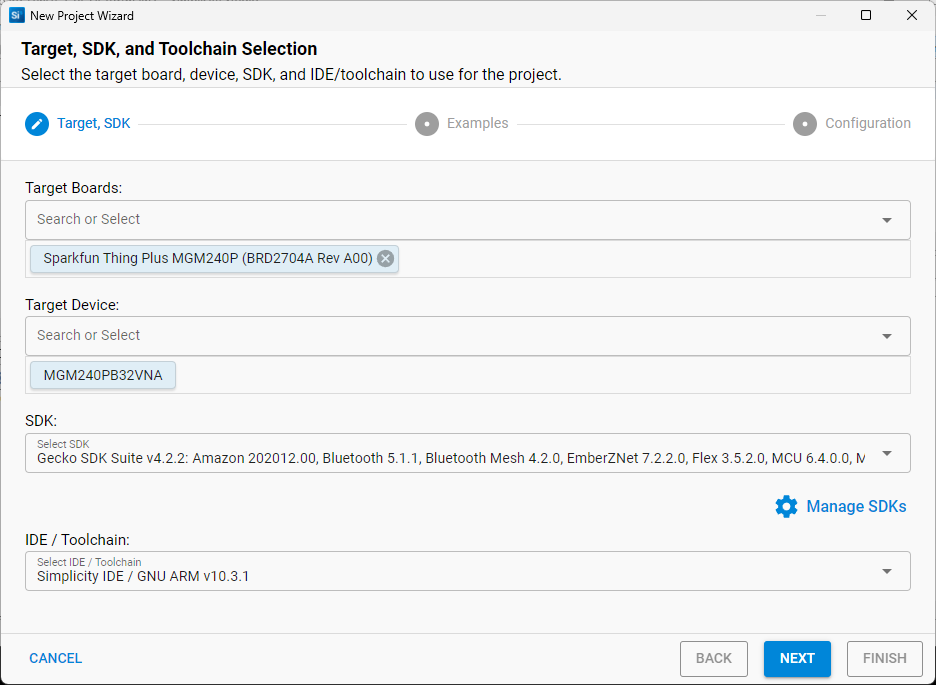Switch to the Examples wizard step
This screenshot has width=936, height=685.
pyautogui.click(x=478, y=123)
